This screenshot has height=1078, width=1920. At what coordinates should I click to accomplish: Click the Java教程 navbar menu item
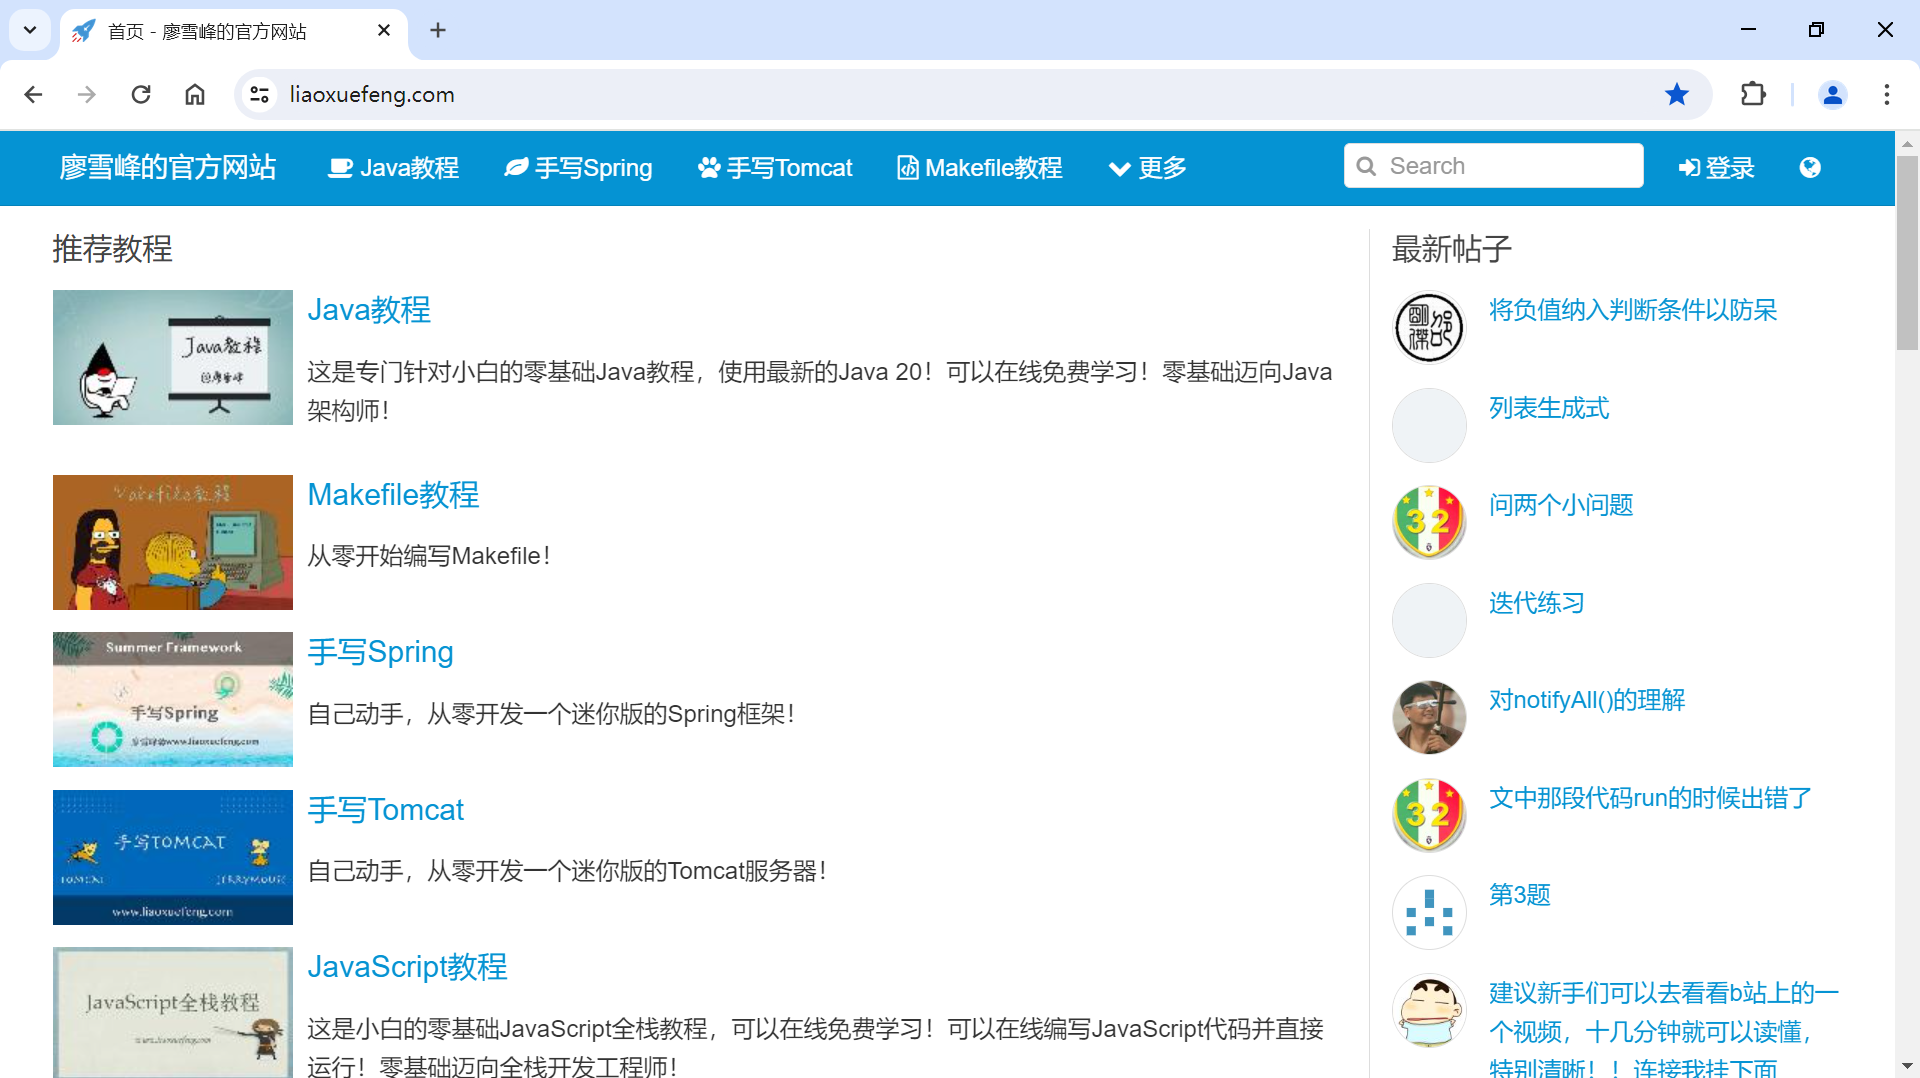392,167
